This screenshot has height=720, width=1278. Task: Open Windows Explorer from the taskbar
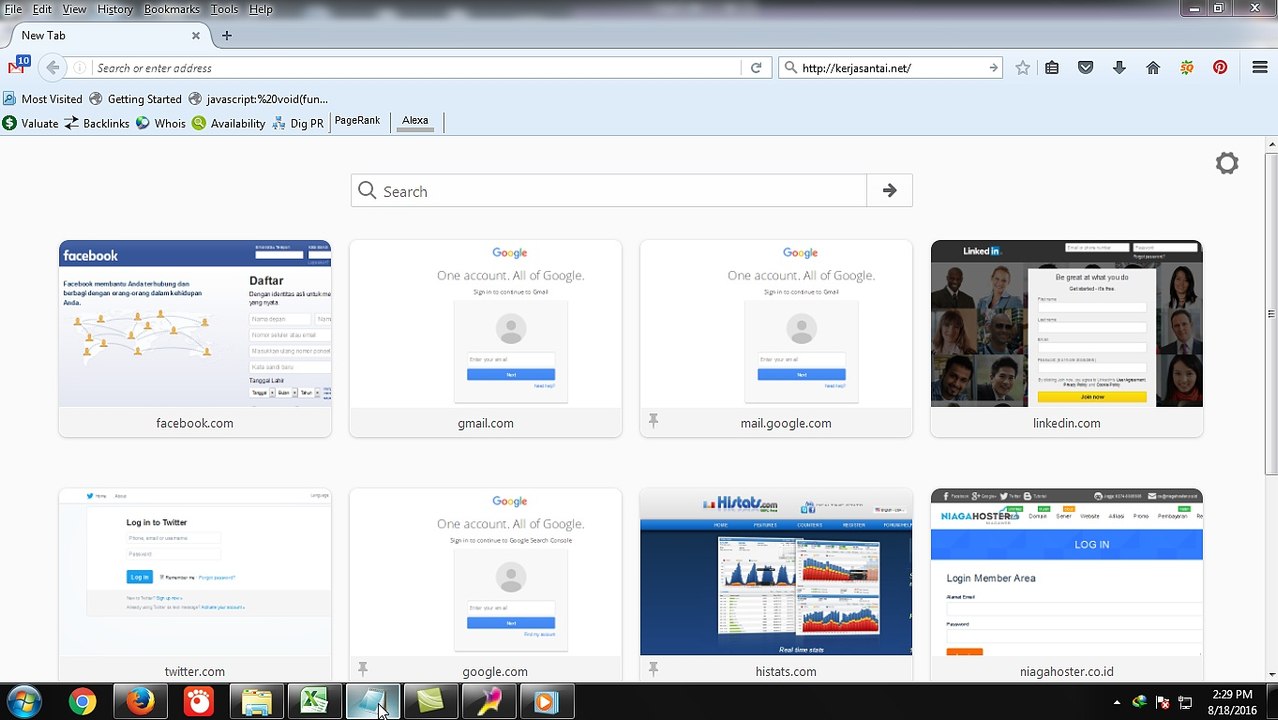tap(257, 702)
